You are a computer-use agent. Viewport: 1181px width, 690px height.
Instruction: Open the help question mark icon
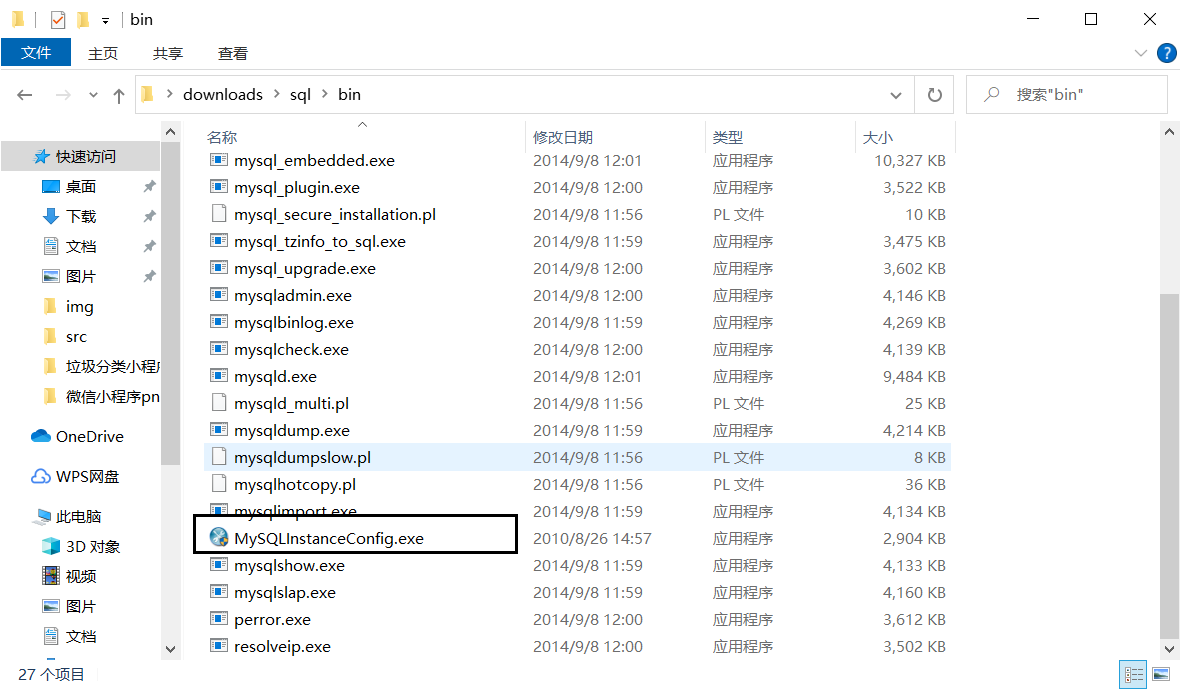(1166, 53)
